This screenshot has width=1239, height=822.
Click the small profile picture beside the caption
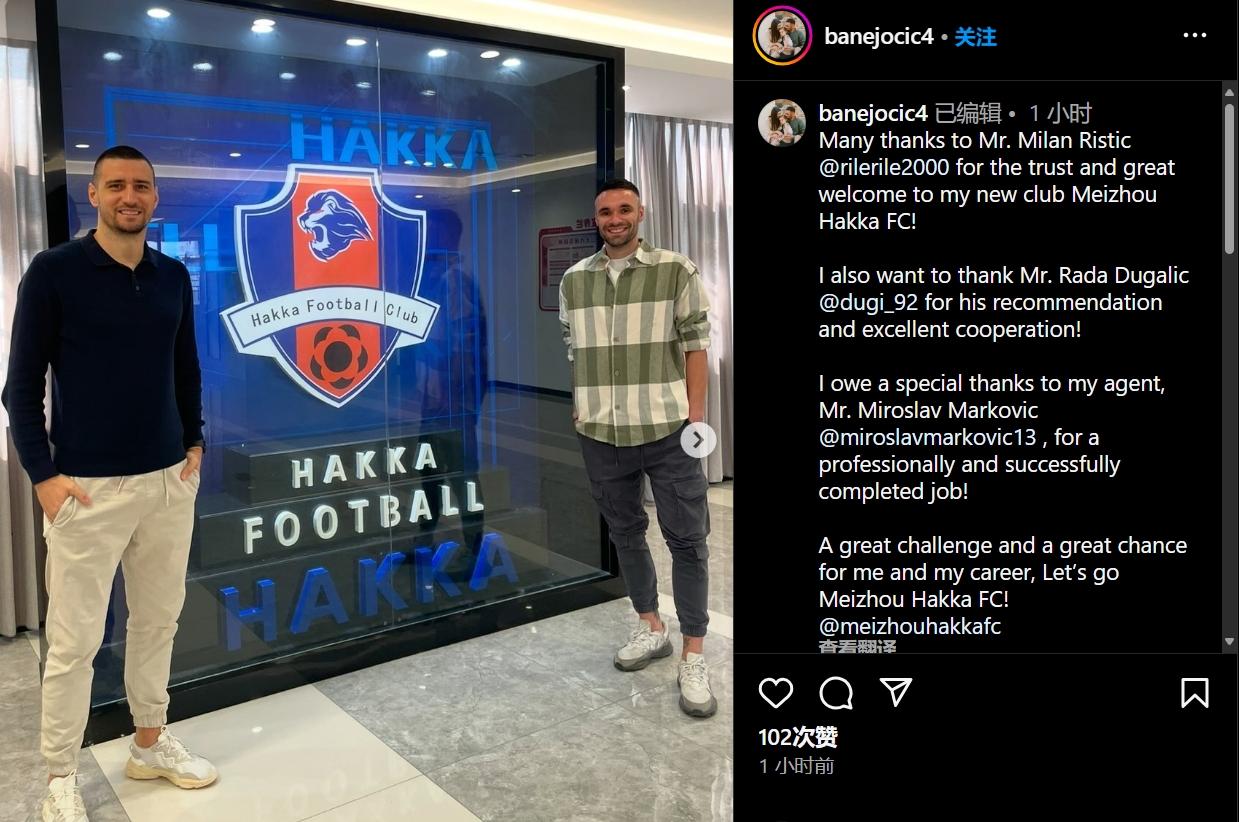click(x=781, y=123)
